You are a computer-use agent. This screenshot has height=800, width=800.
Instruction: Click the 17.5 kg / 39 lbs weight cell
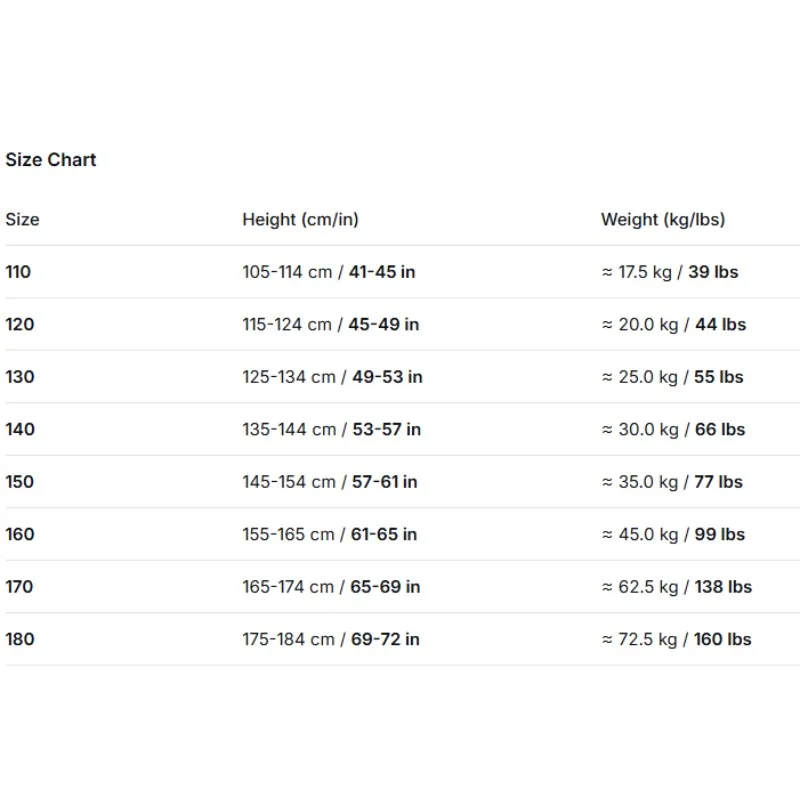tap(670, 272)
